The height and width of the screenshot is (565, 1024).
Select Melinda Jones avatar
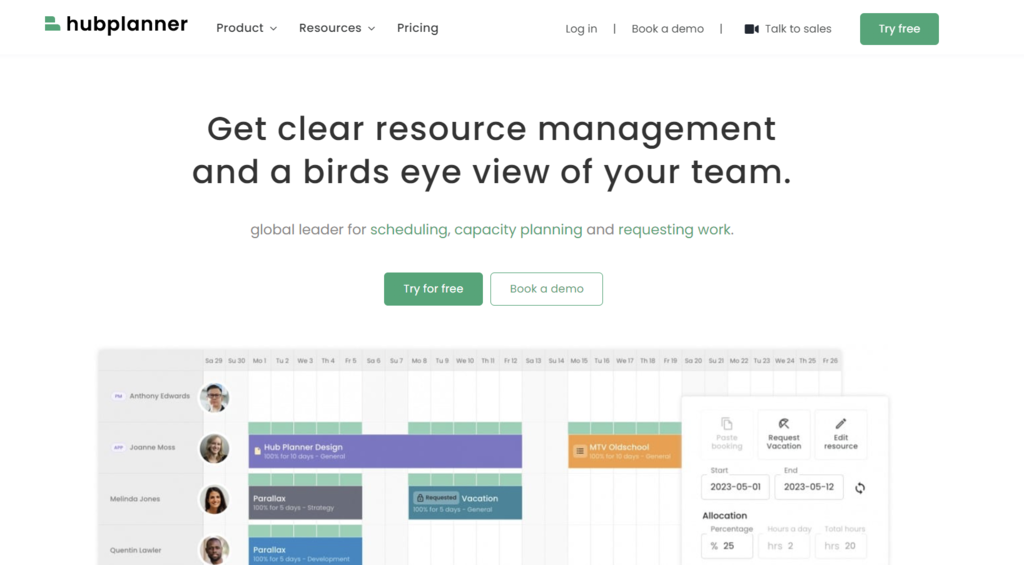(214, 500)
